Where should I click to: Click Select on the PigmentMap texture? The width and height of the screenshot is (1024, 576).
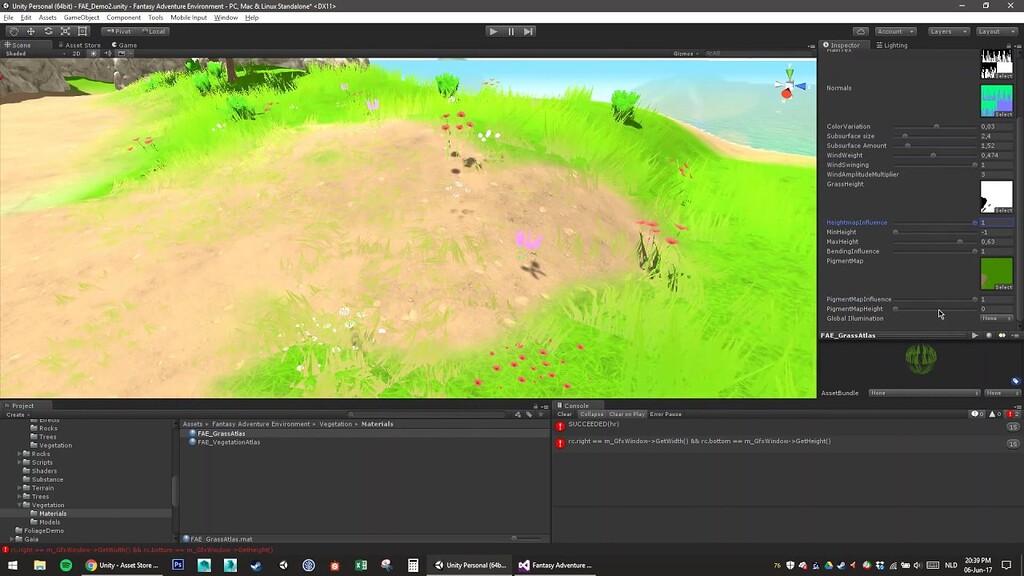1003,287
